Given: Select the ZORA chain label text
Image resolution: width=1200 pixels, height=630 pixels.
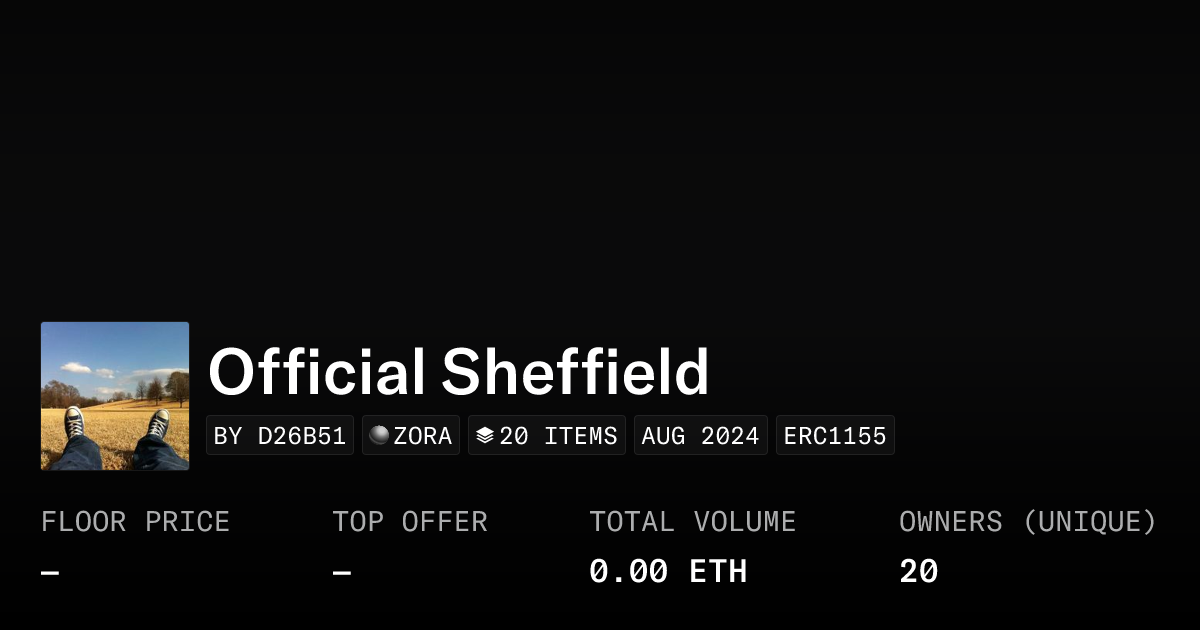Looking at the screenshot, I should pos(423,436).
